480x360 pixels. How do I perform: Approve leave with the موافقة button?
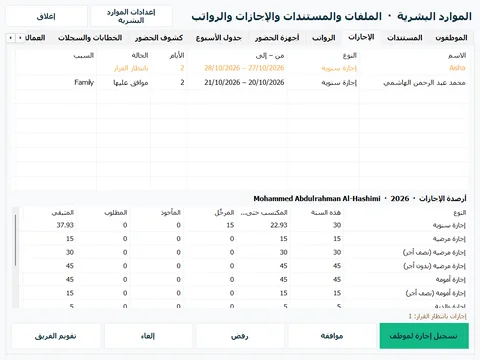(332, 336)
